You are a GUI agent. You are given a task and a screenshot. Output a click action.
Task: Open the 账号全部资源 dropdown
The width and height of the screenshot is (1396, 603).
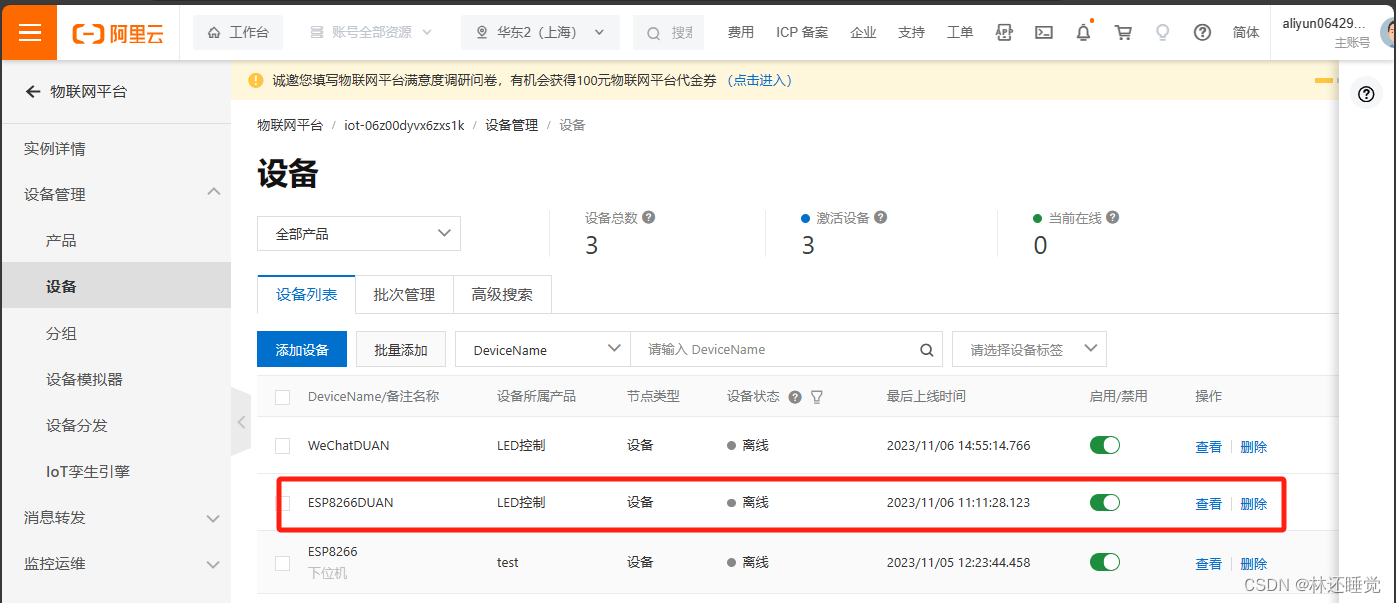point(371,32)
